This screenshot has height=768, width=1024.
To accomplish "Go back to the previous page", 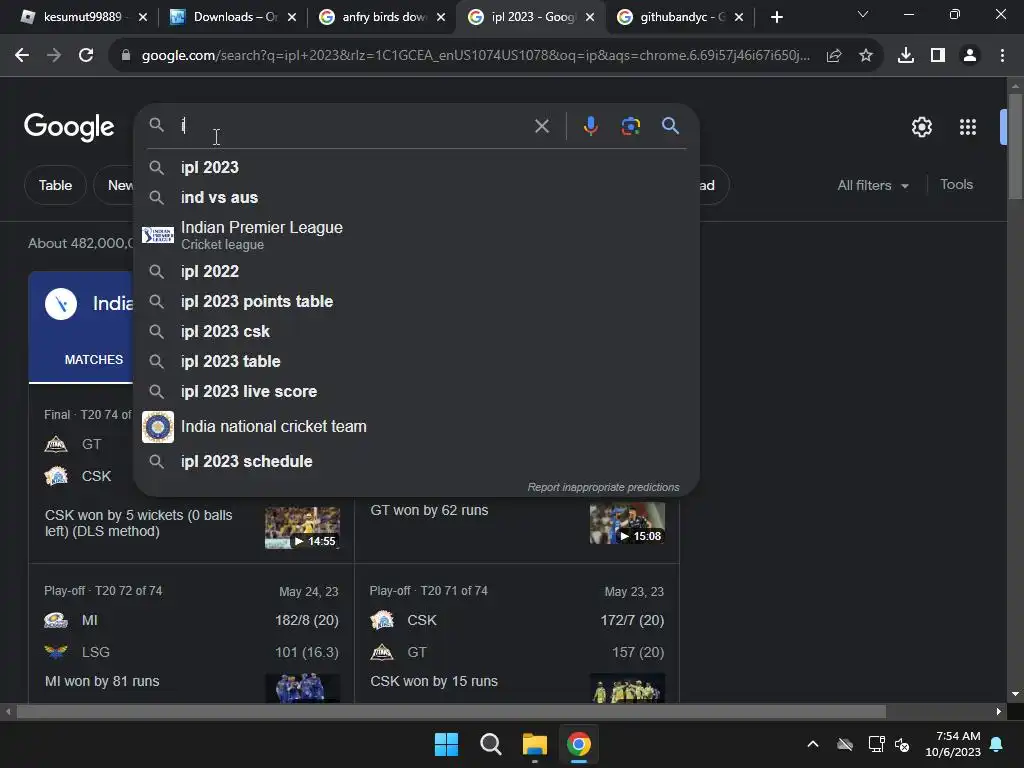I will [22, 56].
